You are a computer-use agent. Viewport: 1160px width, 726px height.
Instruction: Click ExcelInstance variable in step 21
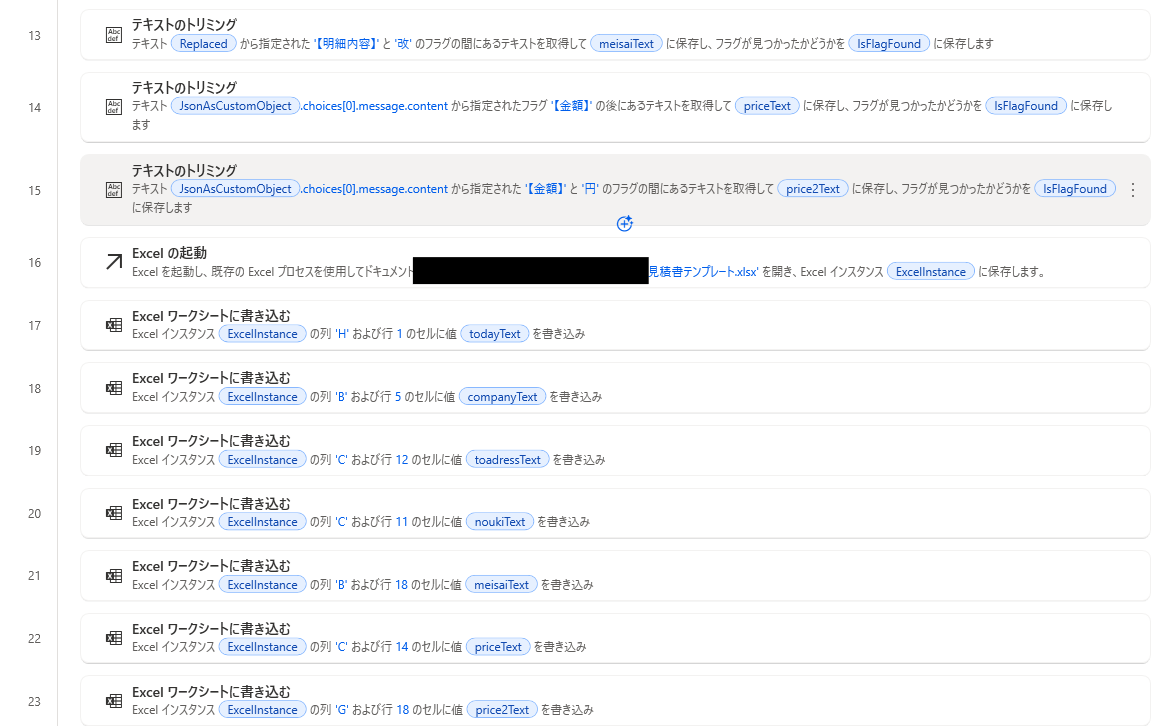click(262, 585)
